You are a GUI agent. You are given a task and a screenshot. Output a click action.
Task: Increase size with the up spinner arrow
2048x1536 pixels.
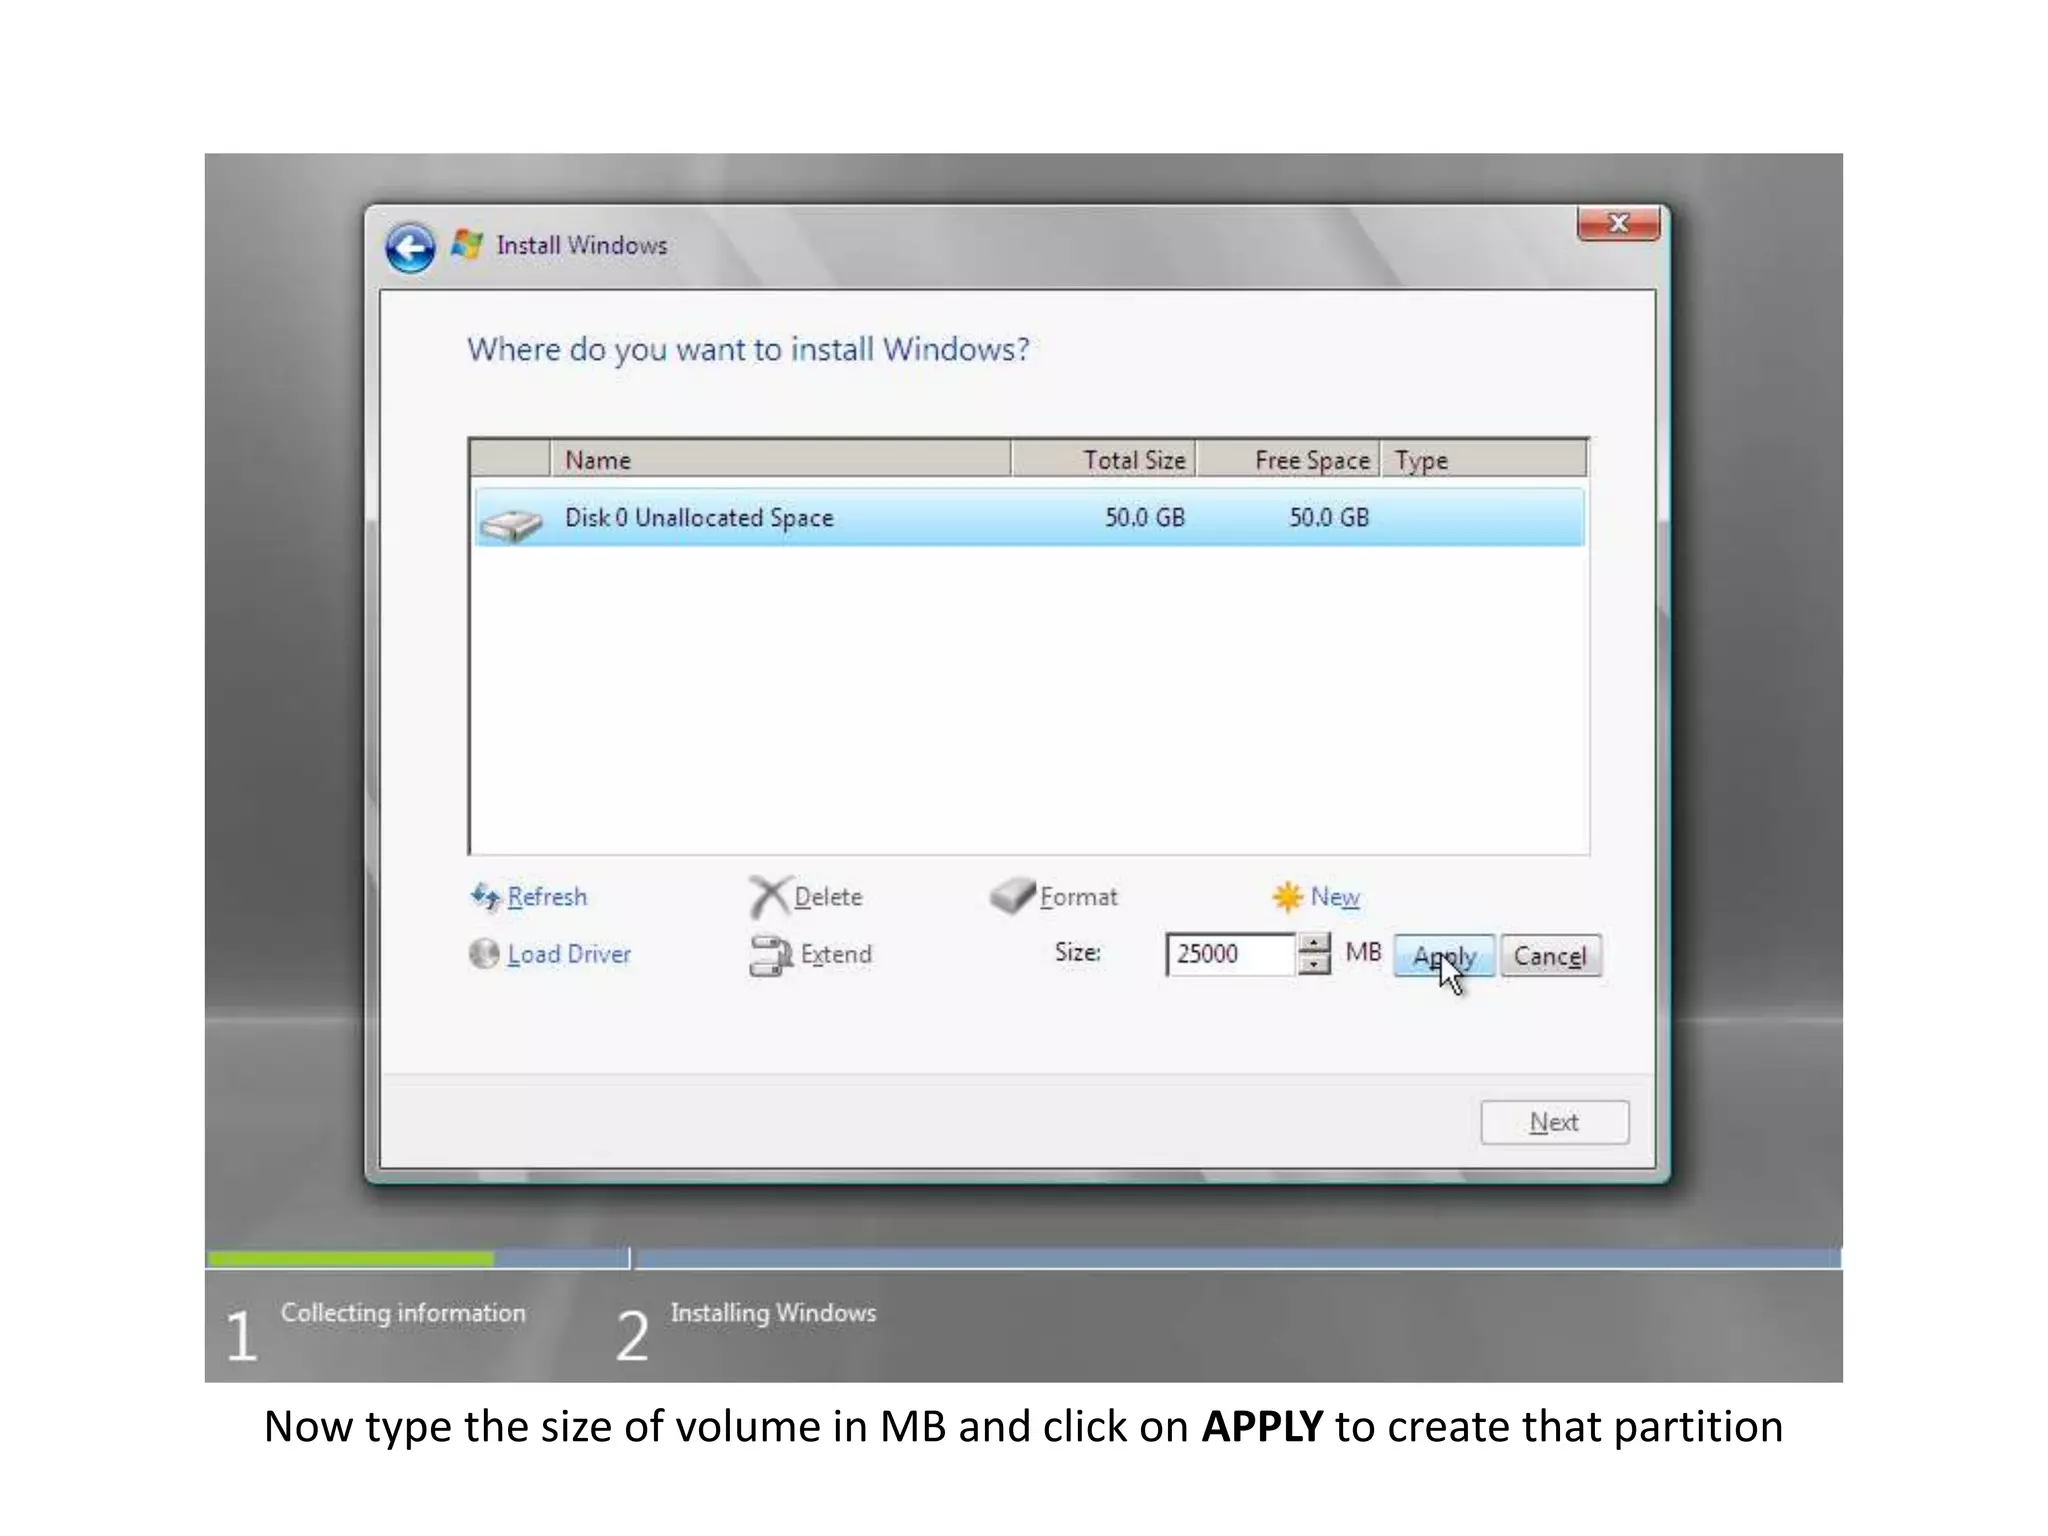(1314, 943)
